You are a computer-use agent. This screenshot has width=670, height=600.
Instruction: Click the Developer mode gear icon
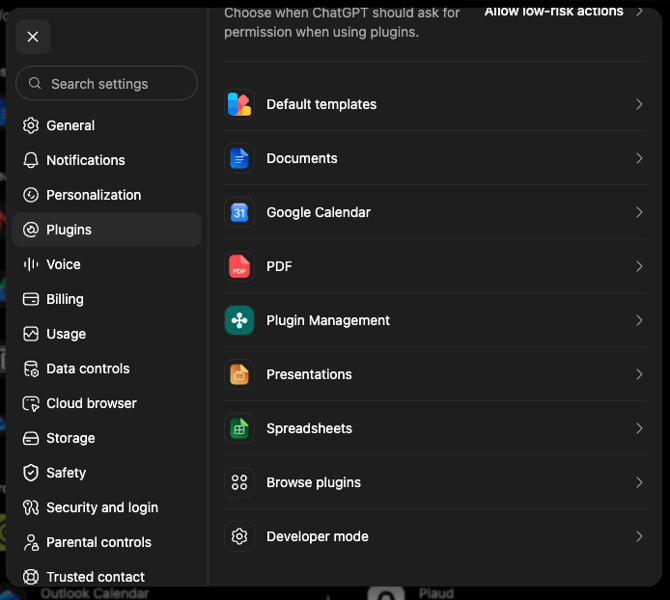tap(239, 536)
